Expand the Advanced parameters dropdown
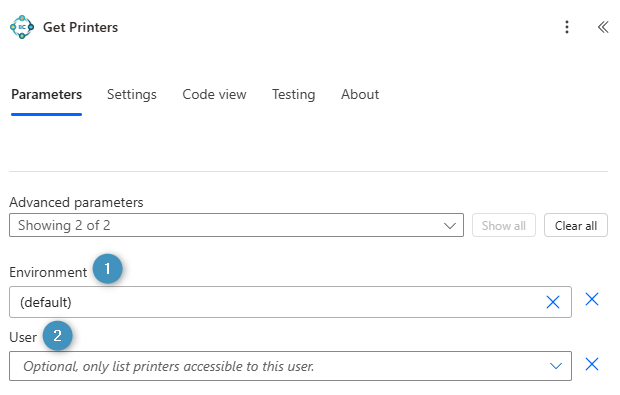Image resolution: width=620 pixels, height=395 pixels. (x=236, y=225)
